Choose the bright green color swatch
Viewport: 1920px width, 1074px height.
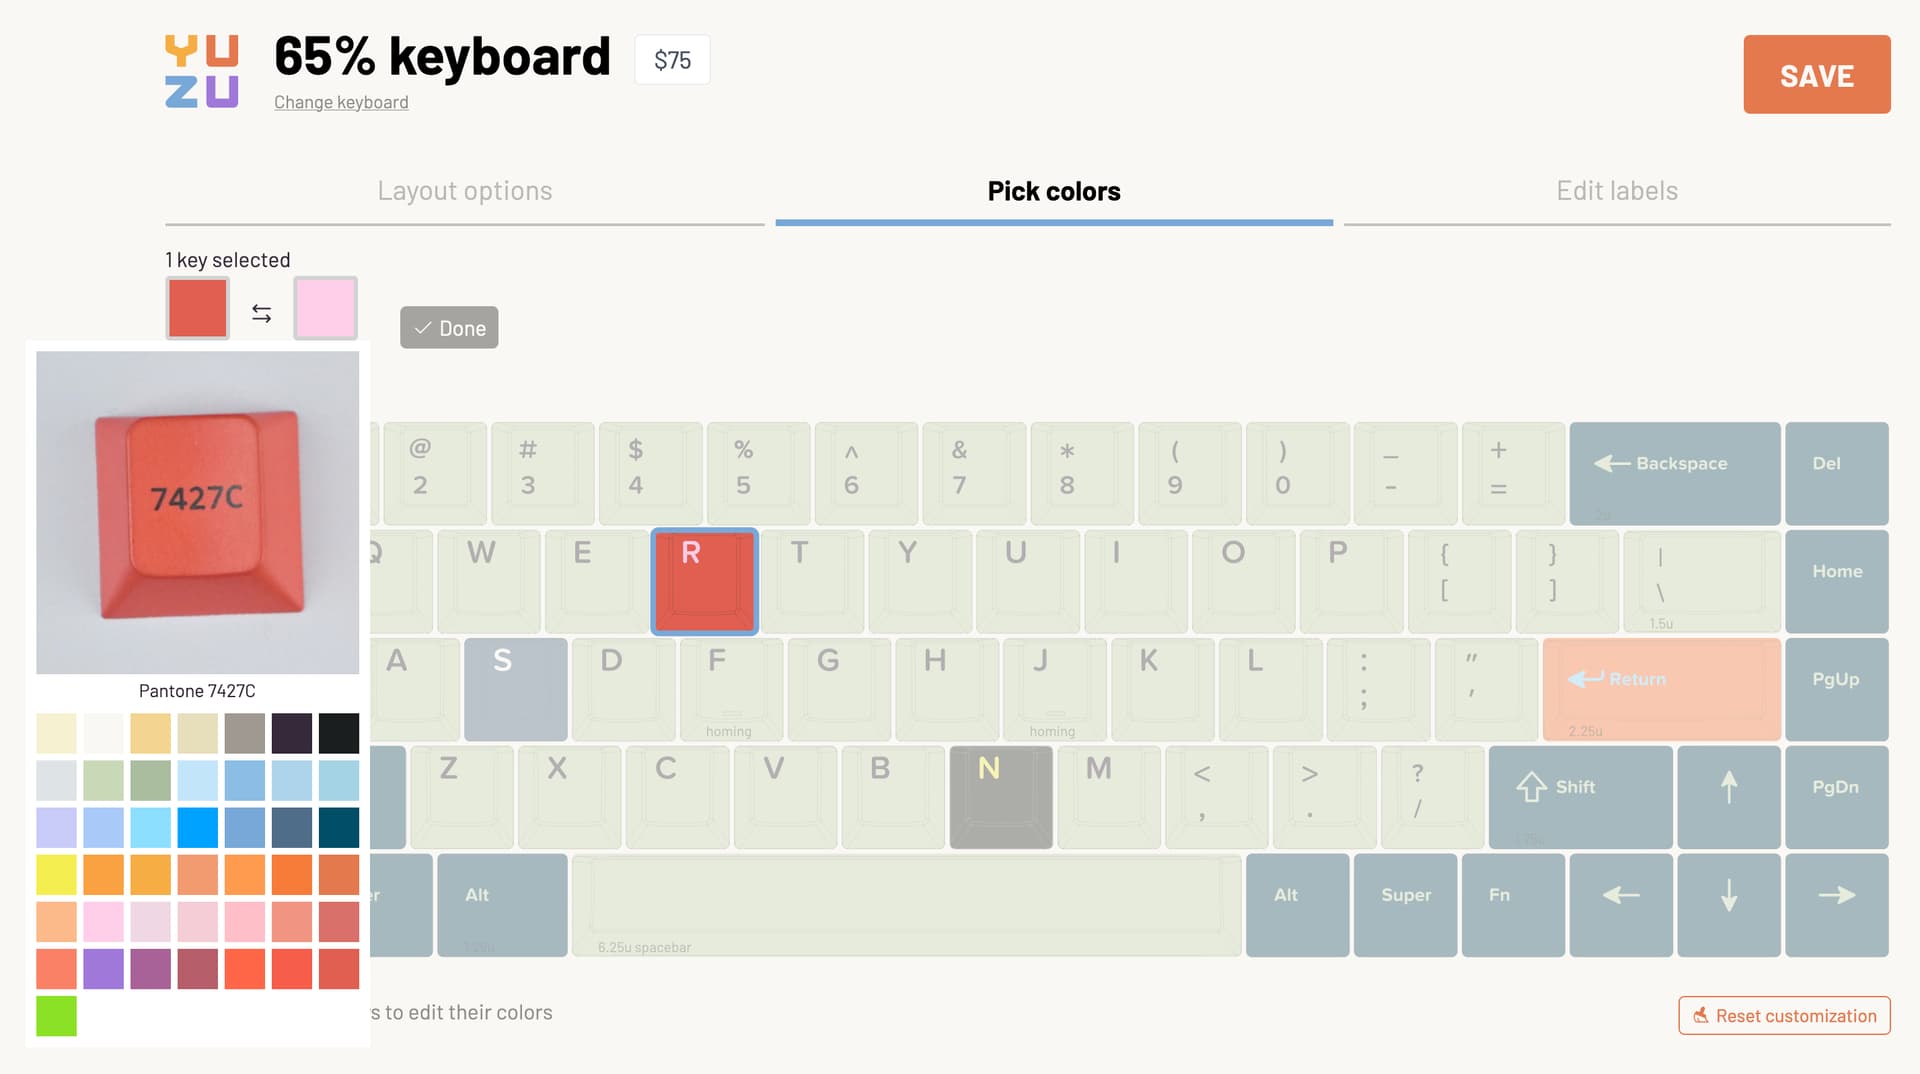(x=56, y=1015)
